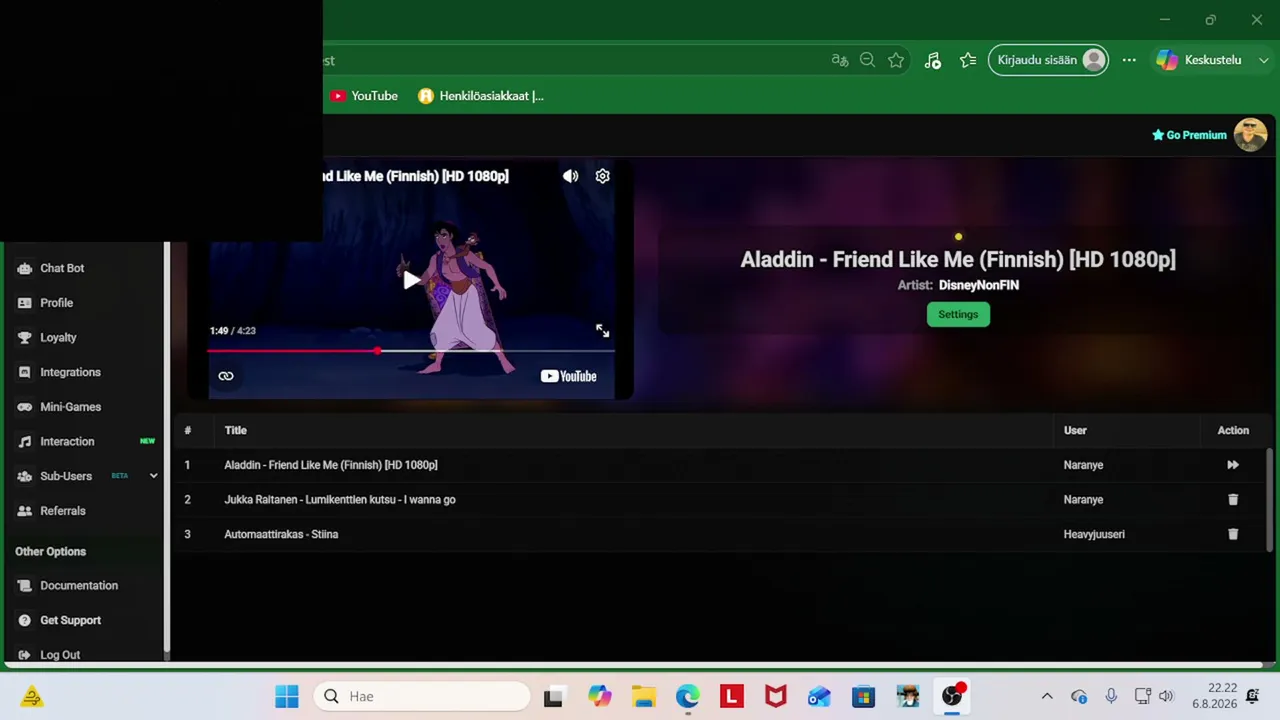The image size is (1280, 720).
Task: Open McAfee from the taskbar
Action: (x=775, y=696)
